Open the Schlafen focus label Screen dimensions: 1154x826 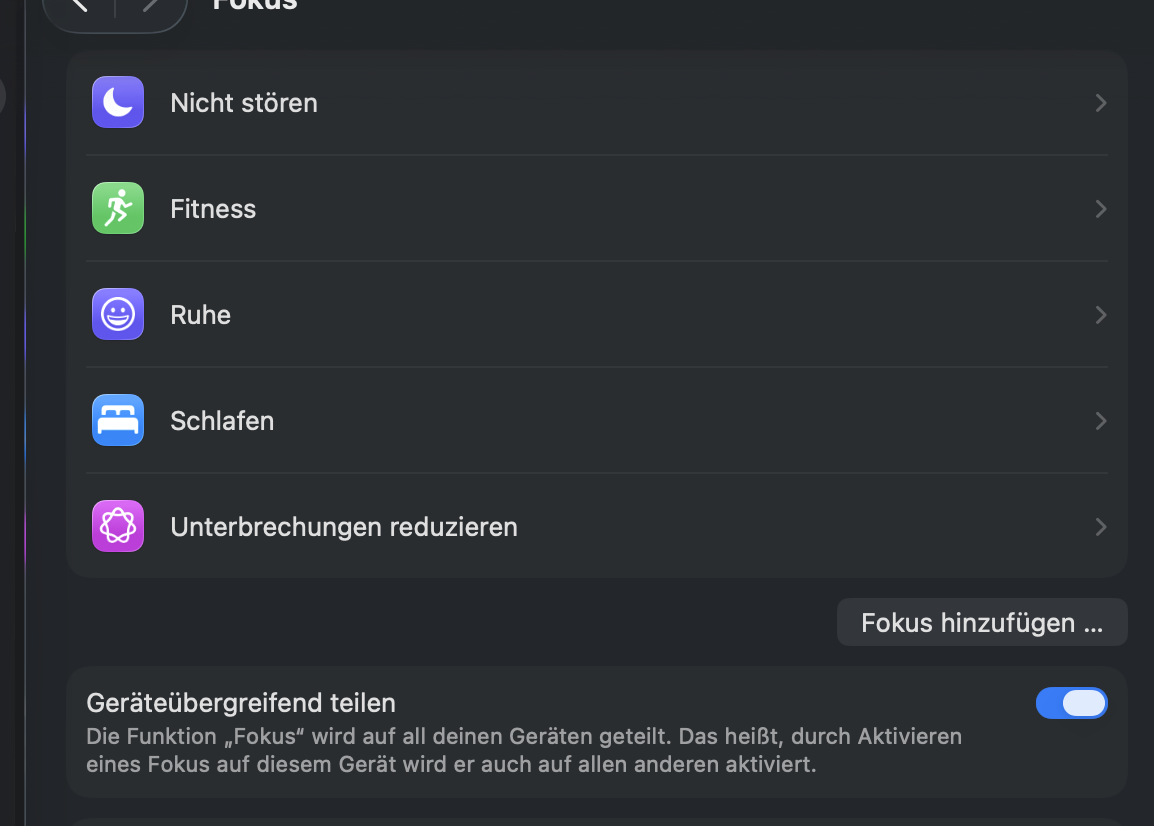222,421
